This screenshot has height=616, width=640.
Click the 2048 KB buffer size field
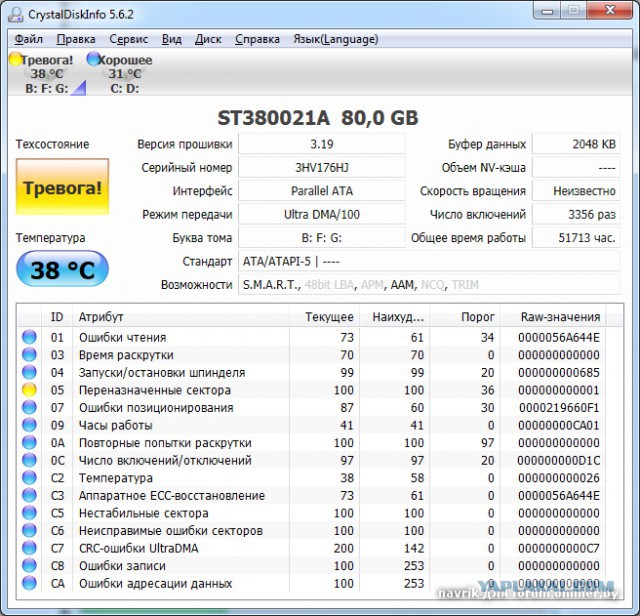576,144
